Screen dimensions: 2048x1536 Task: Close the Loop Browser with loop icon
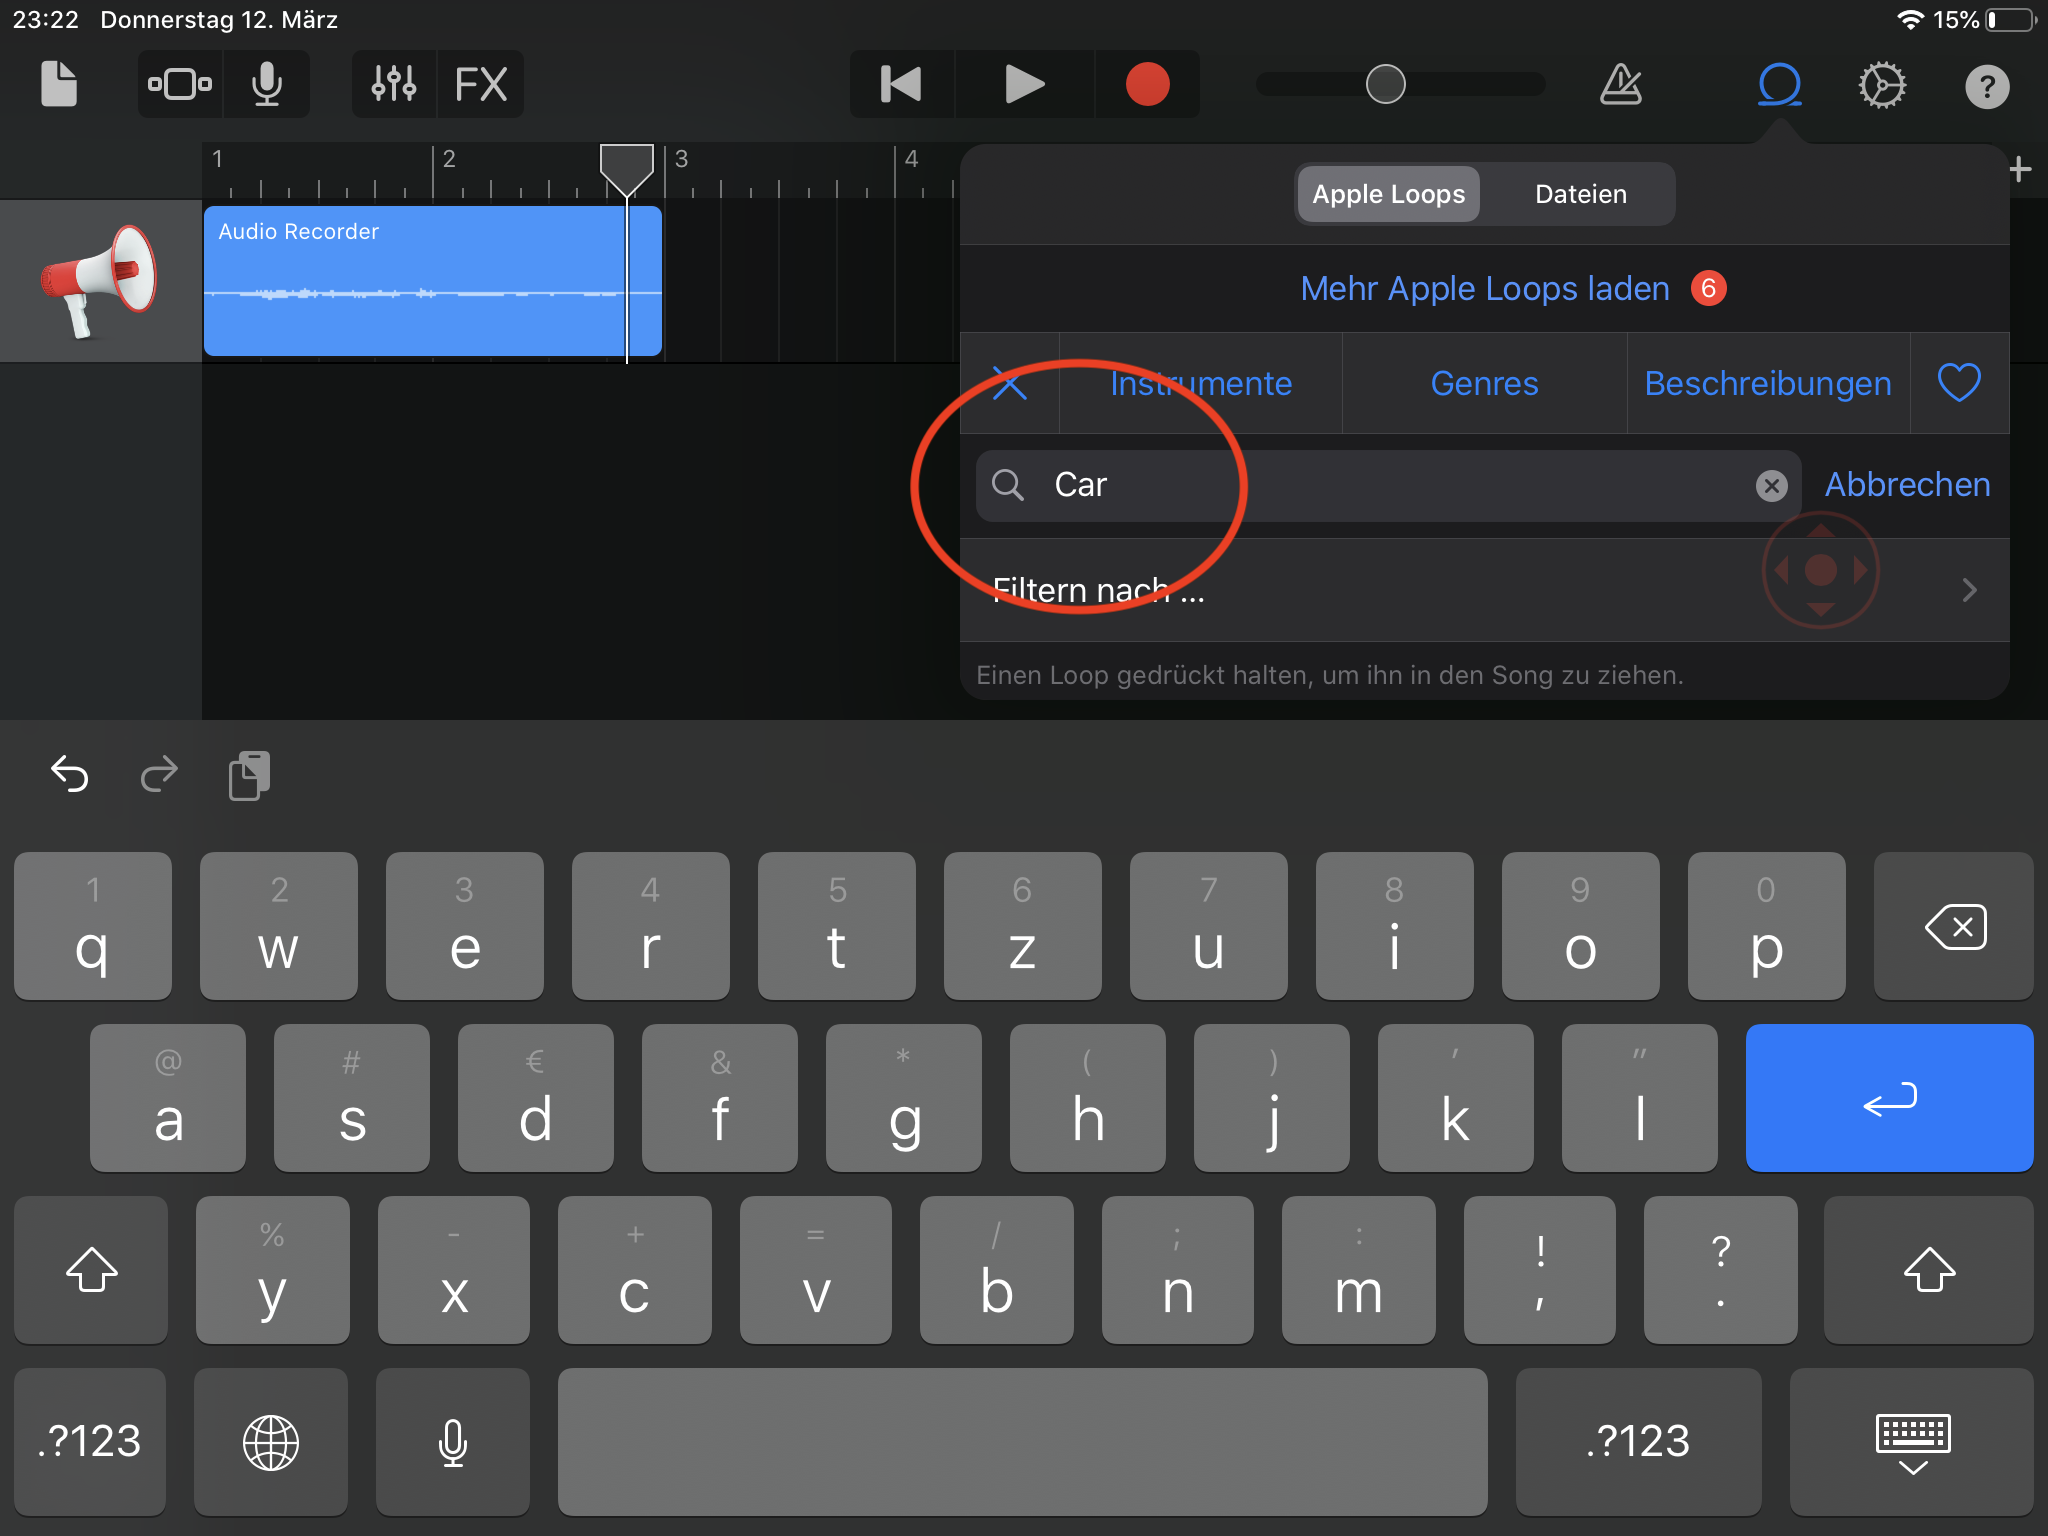click(1780, 84)
